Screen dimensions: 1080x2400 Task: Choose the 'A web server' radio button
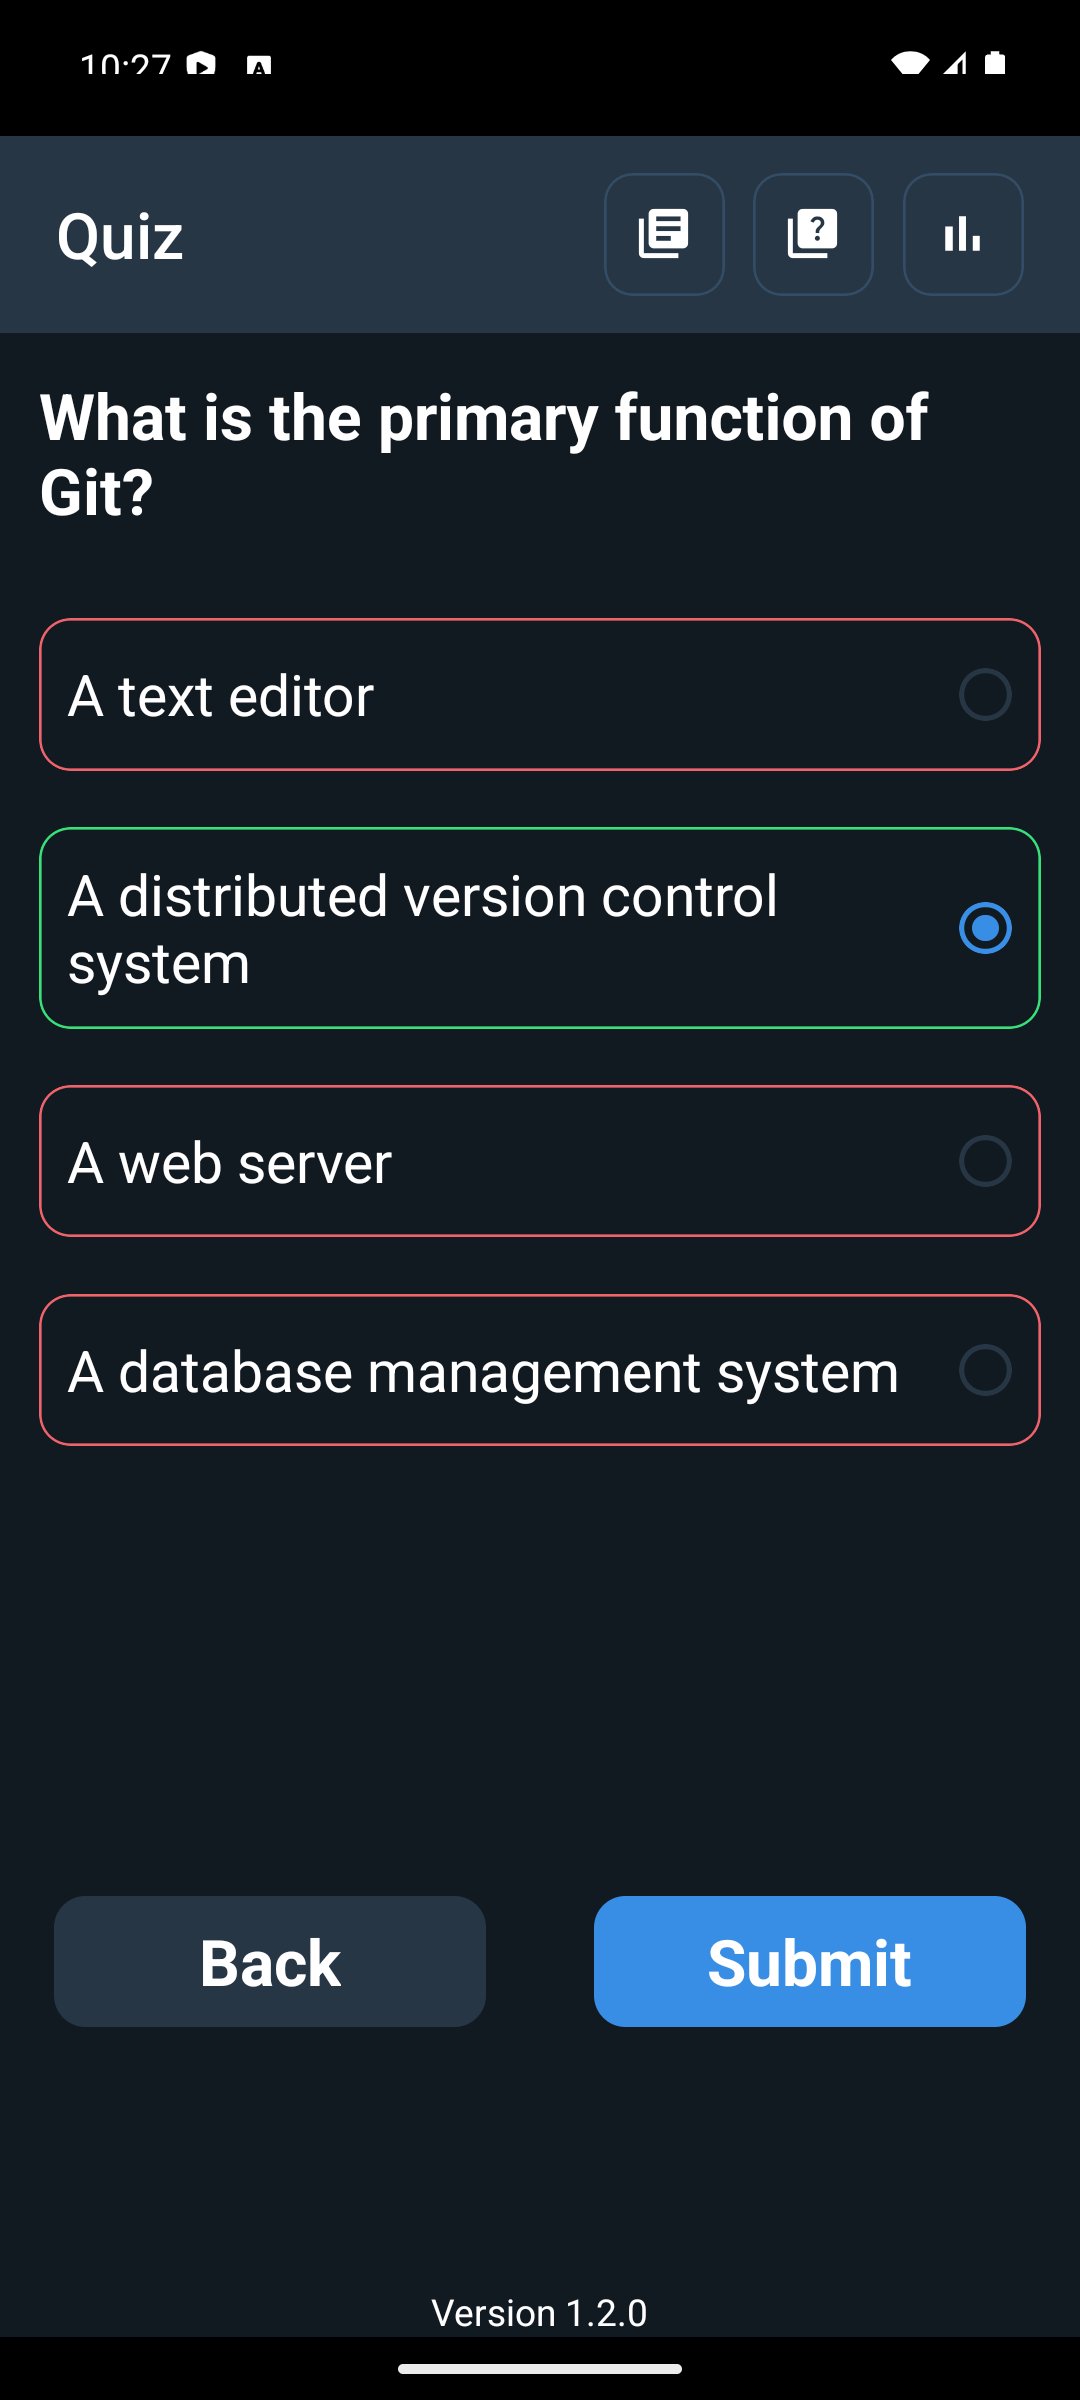pyautogui.click(x=985, y=1161)
